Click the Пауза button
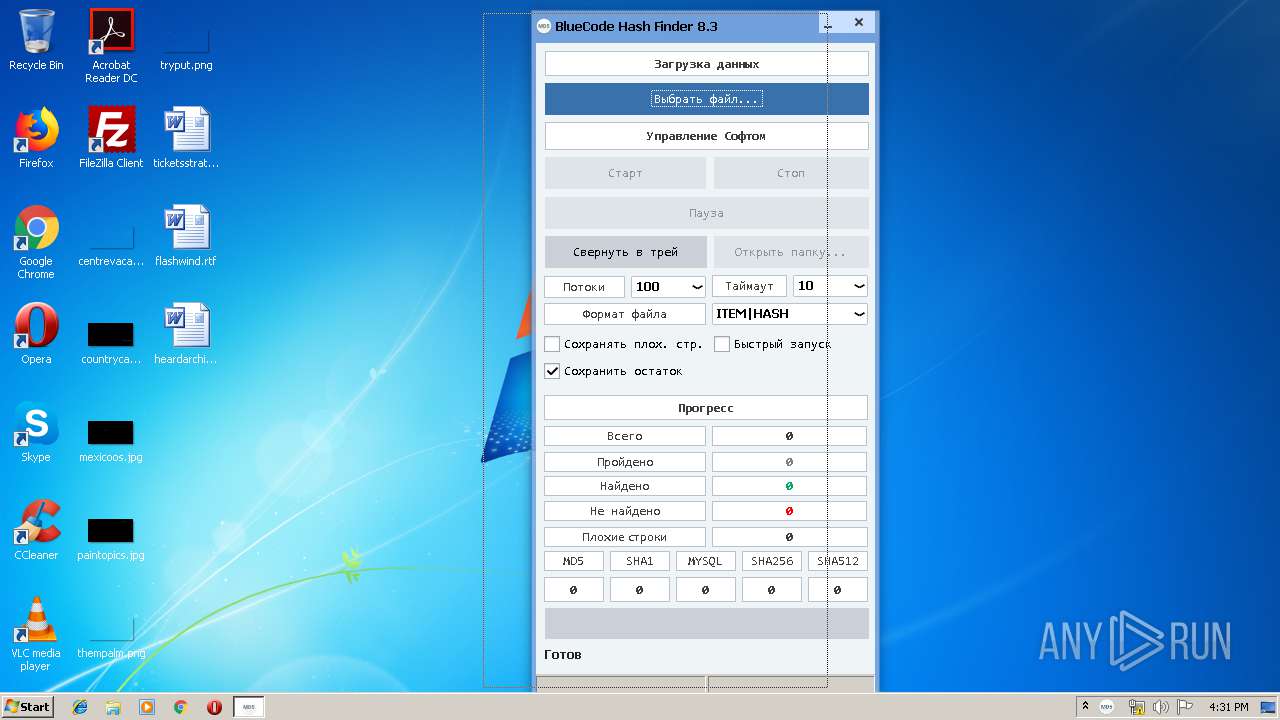1280x720 pixels. [x=707, y=213]
